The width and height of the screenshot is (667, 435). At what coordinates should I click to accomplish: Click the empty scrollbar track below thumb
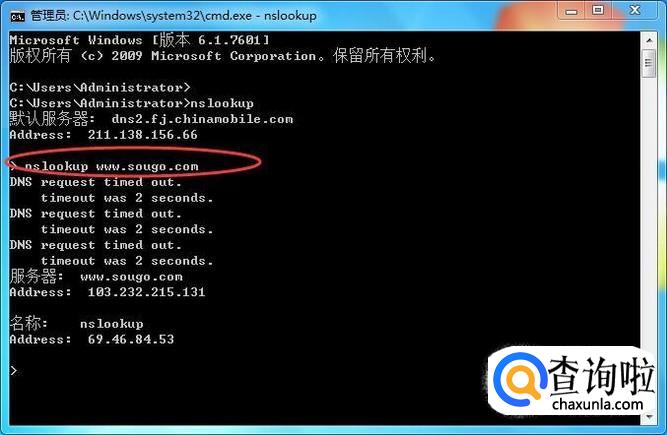tap(649, 213)
